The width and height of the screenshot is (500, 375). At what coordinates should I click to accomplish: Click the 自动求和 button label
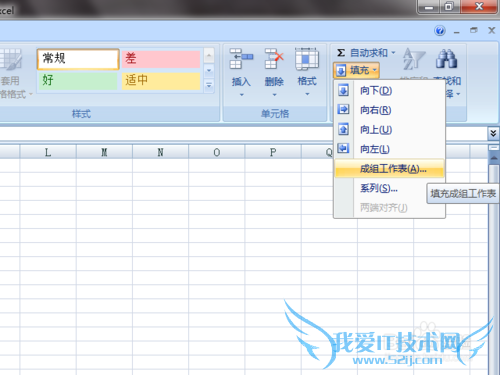coord(369,53)
